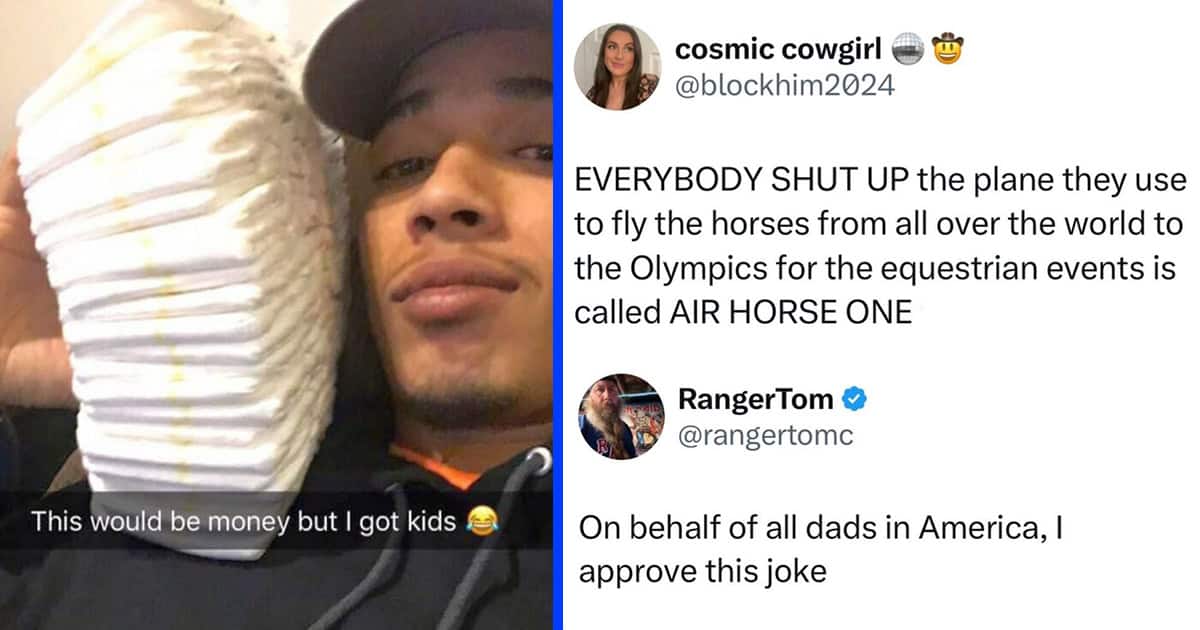Select the AIR HORSE ONE tweet text
This screenshot has height=630, width=1200.
878,246
